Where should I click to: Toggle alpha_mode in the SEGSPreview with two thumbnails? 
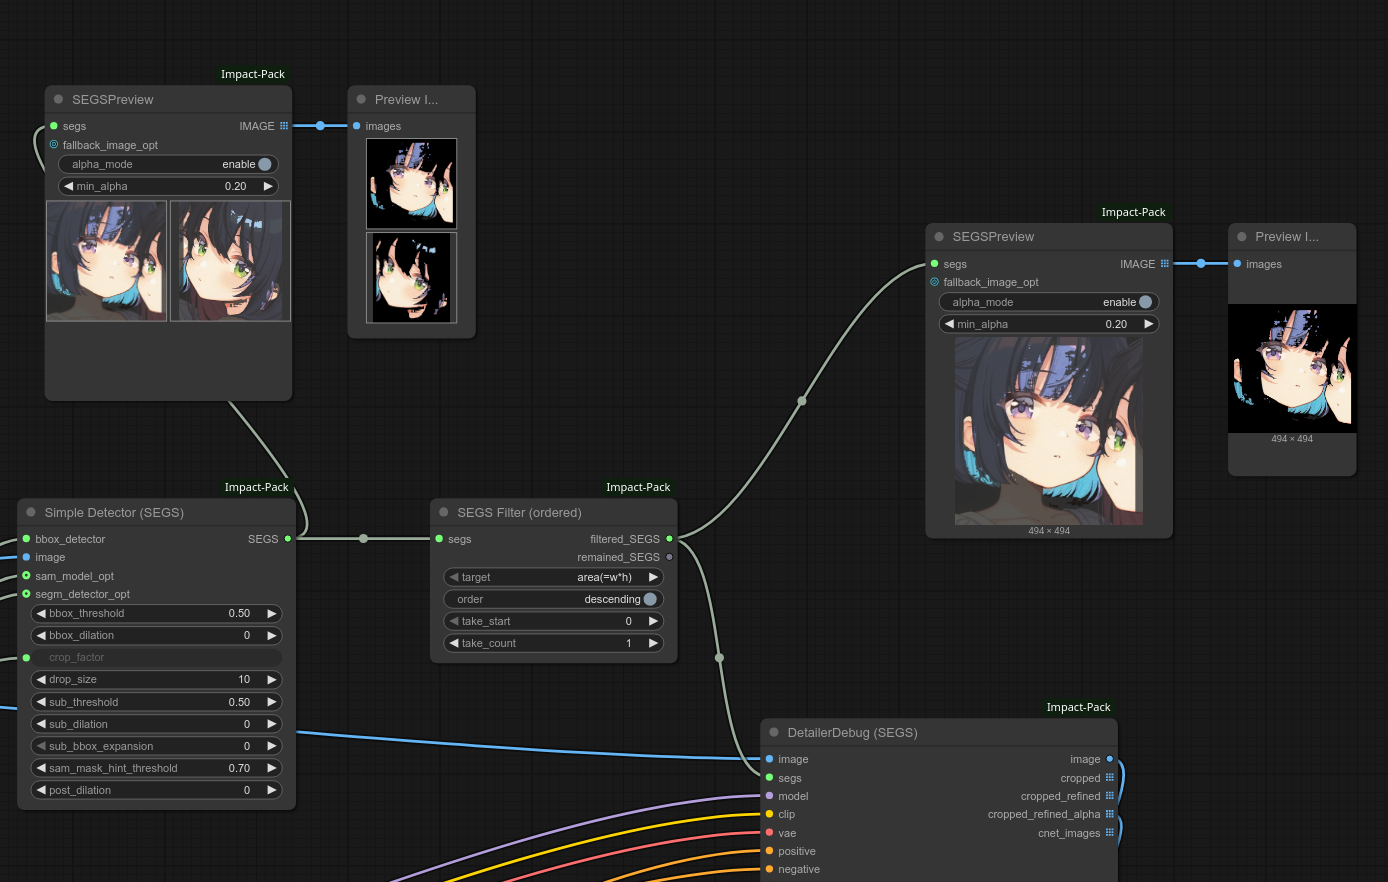point(168,164)
